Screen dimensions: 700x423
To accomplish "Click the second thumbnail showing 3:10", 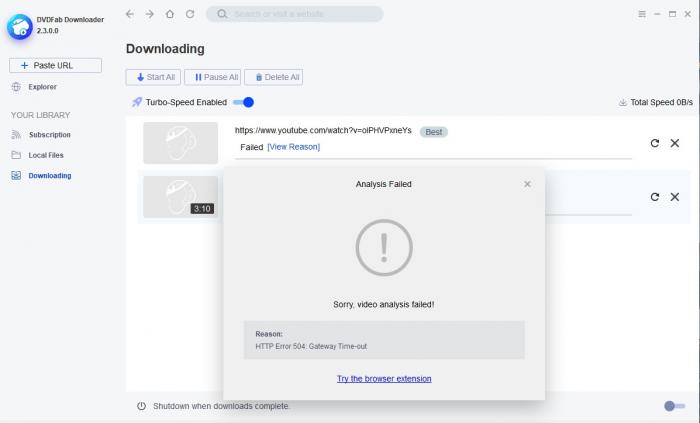I will [x=180, y=197].
